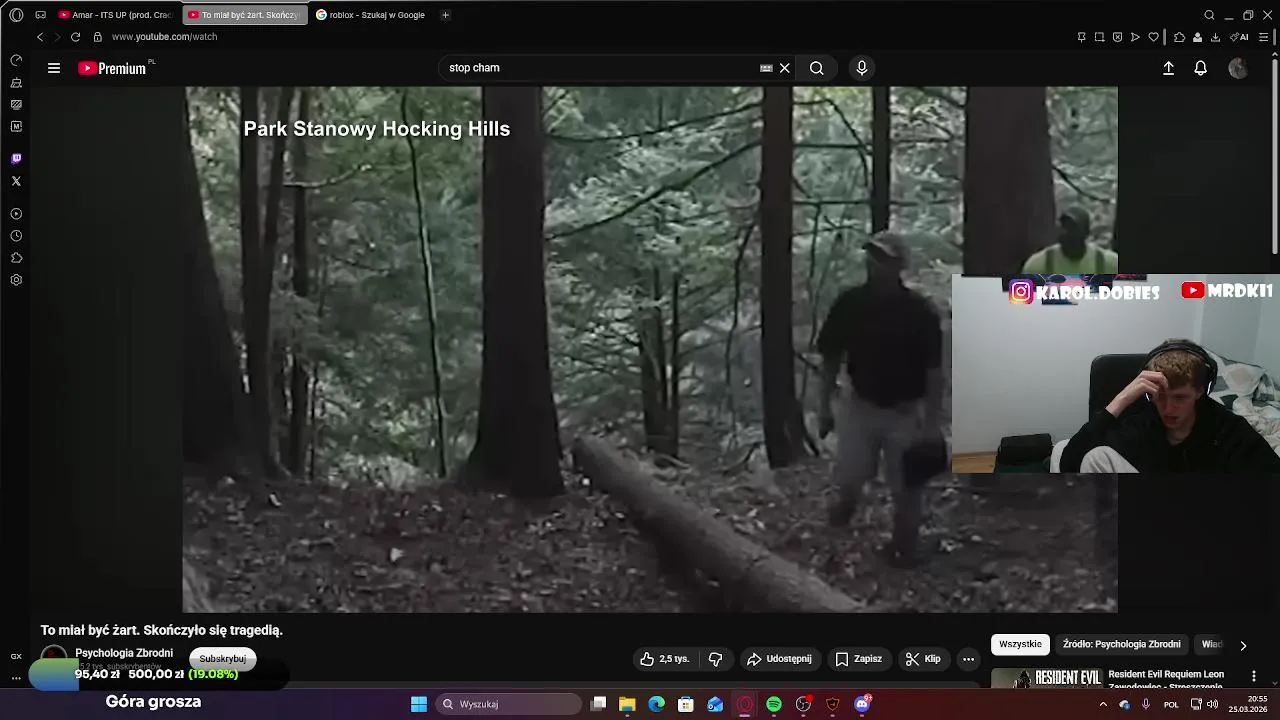The width and height of the screenshot is (1280, 720).
Task: Open File Explorer from the taskbar
Action: click(627, 704)
